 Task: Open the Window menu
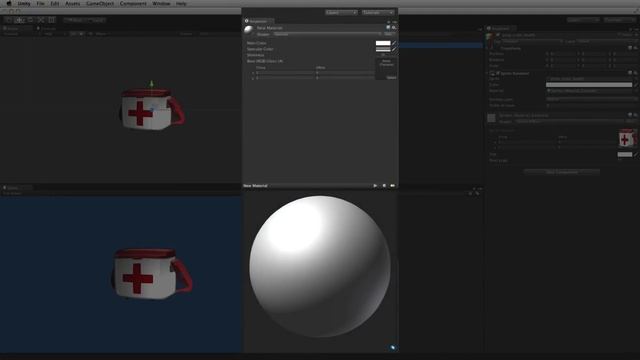point(161,3)
